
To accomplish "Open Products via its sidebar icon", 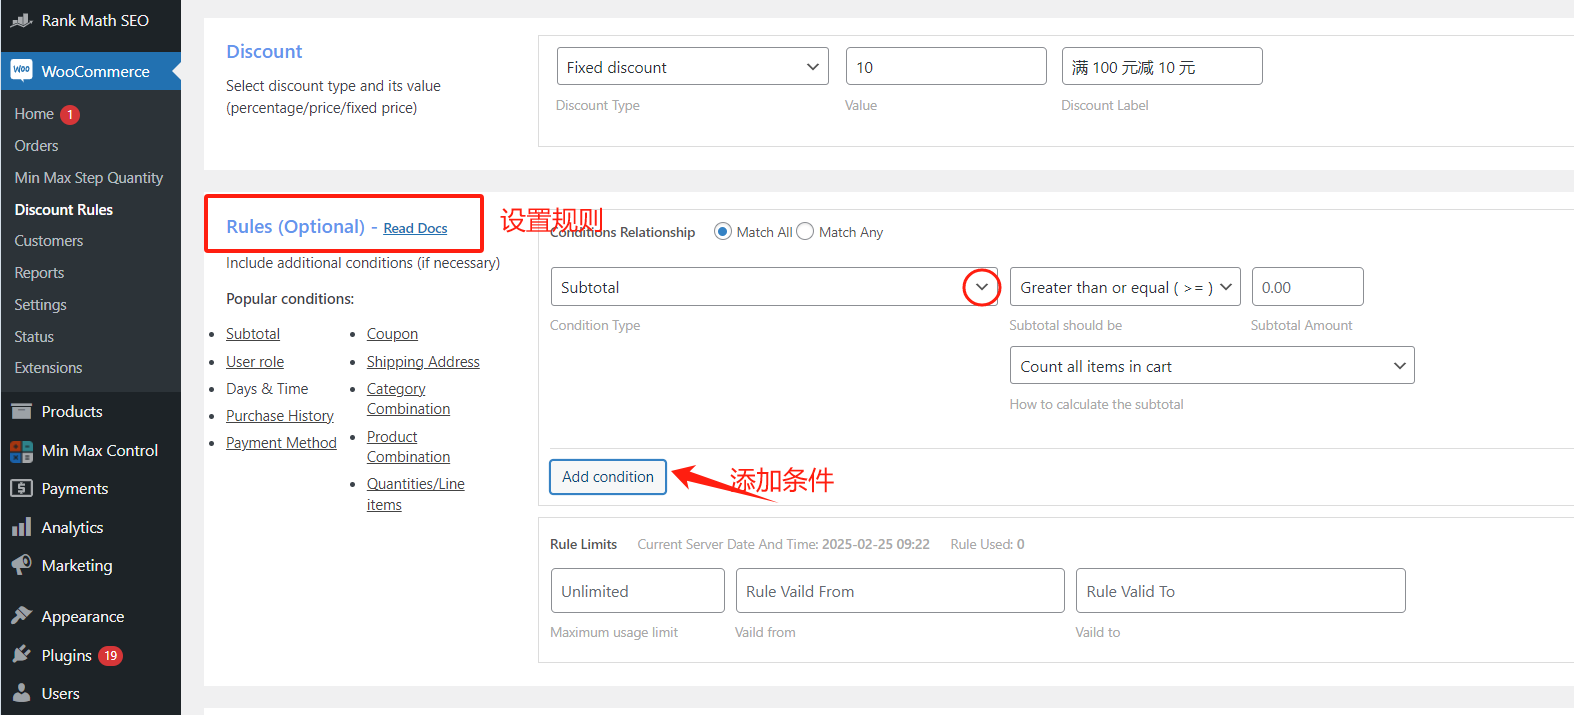I will [21, 412].
